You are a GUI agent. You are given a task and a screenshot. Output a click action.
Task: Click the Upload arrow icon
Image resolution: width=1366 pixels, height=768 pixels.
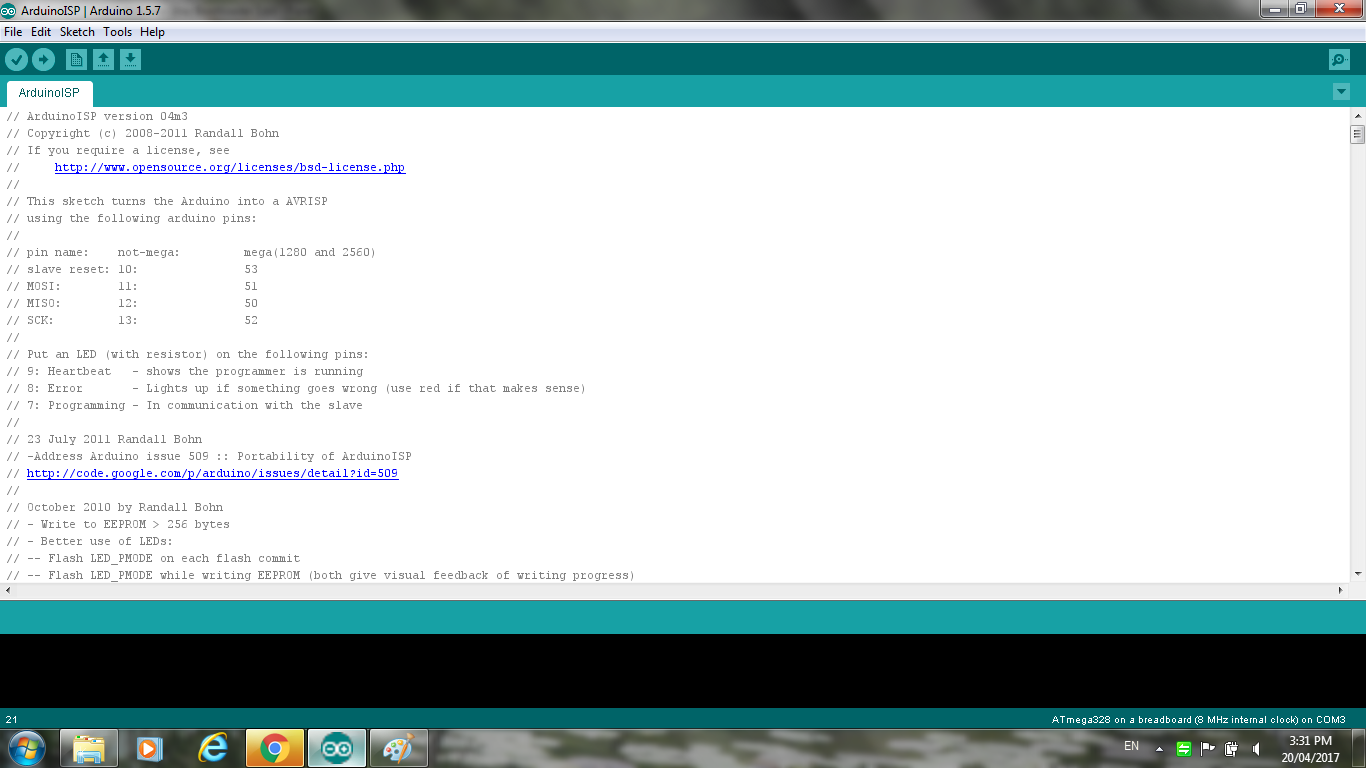43,60
